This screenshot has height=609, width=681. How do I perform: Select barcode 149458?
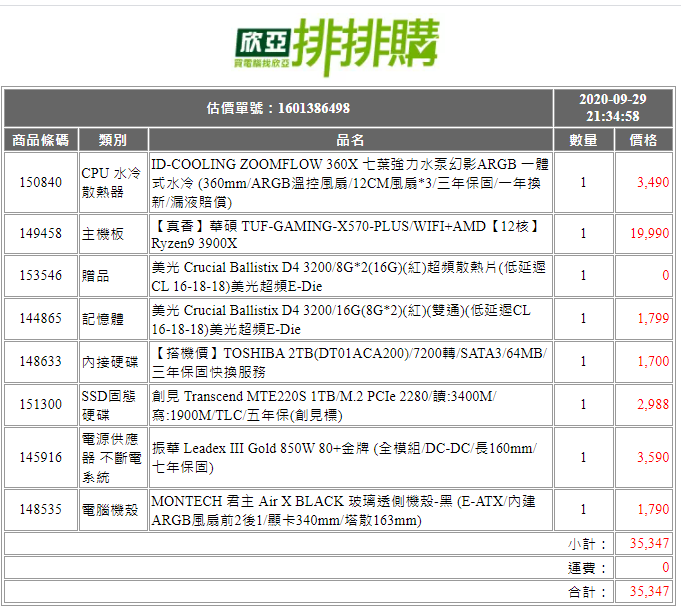point(41,234)
